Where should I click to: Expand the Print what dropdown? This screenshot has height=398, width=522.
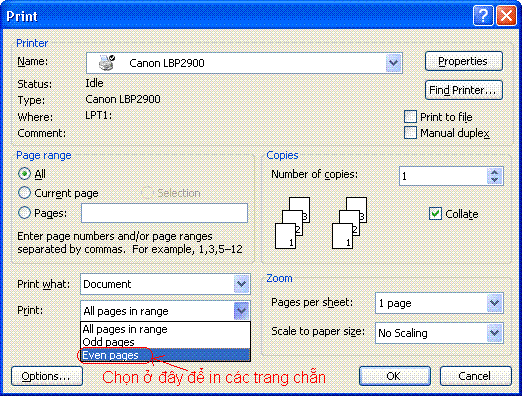(x=241, y=284)
